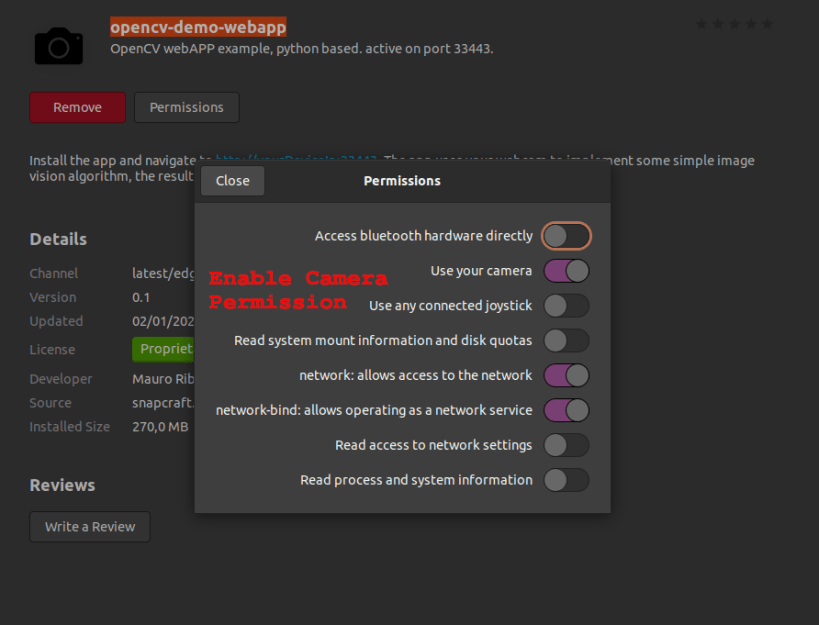
Task: Disable the Use your camera switch
Action: [566, 271]
